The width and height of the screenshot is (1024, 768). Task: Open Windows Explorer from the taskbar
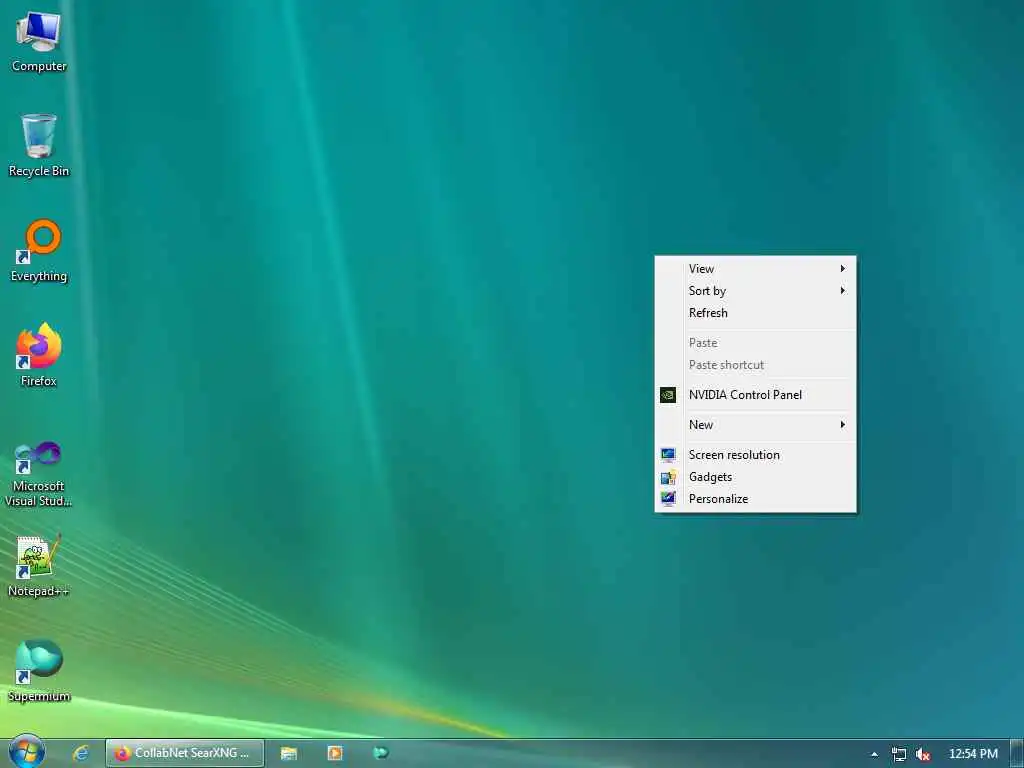pos(289,753)
